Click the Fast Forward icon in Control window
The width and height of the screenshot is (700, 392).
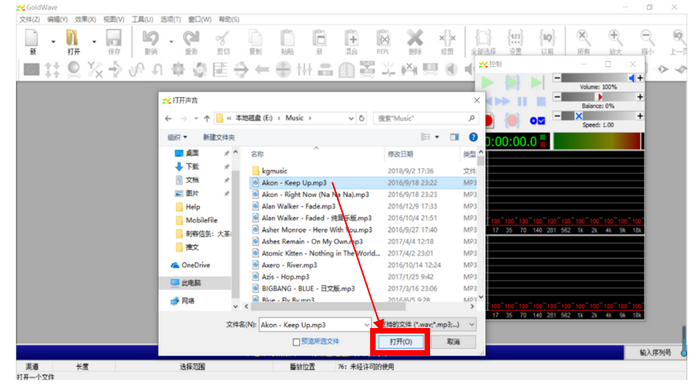tap(503, 101)
